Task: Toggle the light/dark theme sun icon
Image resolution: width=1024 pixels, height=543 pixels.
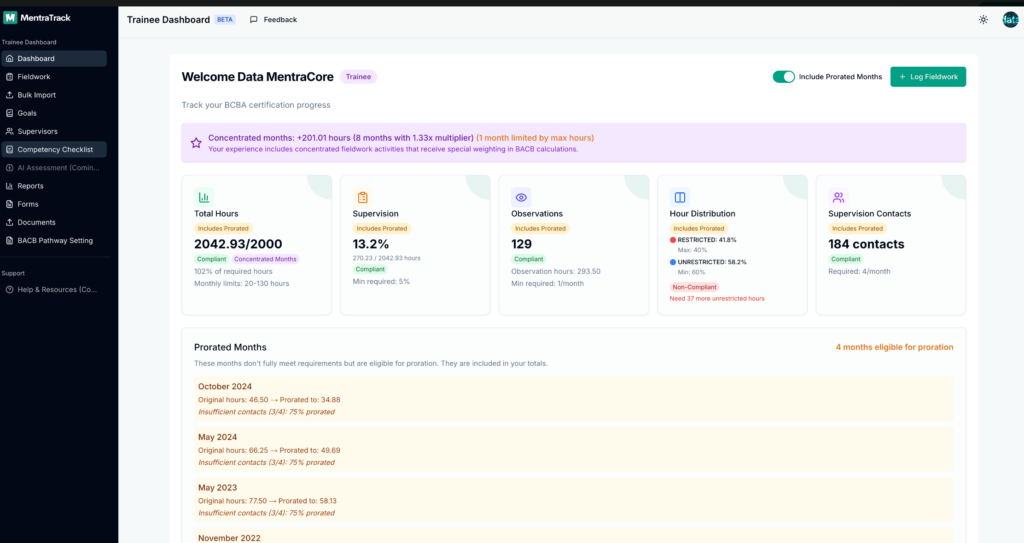Action: click(x=983, y=19)
